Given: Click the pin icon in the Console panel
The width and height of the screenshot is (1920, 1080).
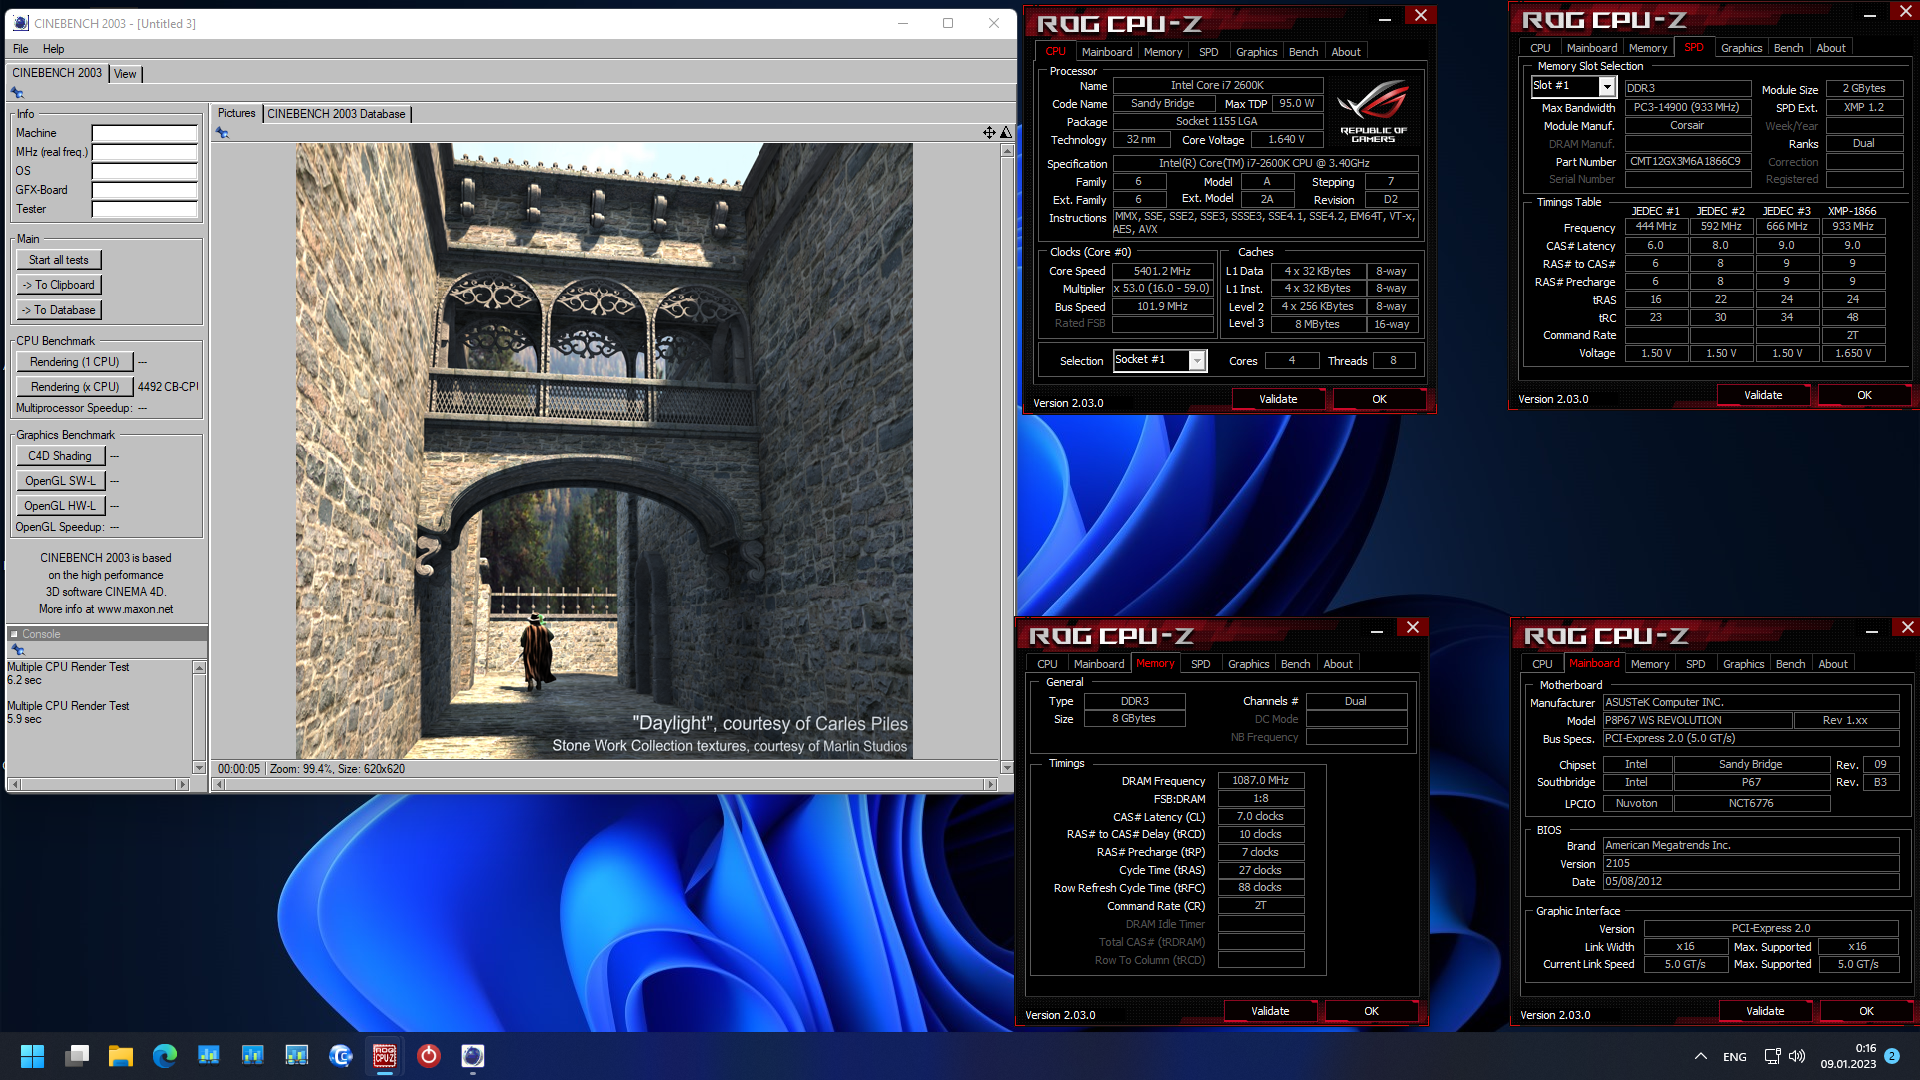Looking at the screenshot, I should coord(17,650).
